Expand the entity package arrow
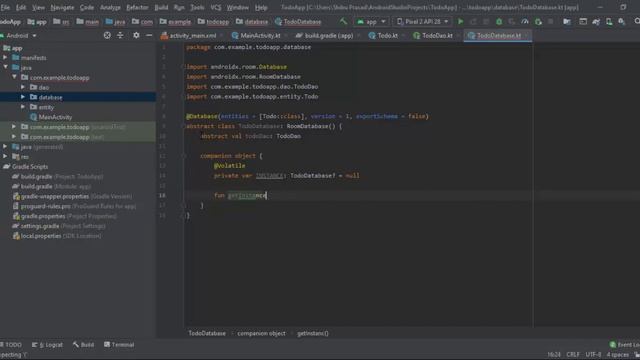Image resolution: width=640 pixels, height=360 pixels. coord(23,107)
